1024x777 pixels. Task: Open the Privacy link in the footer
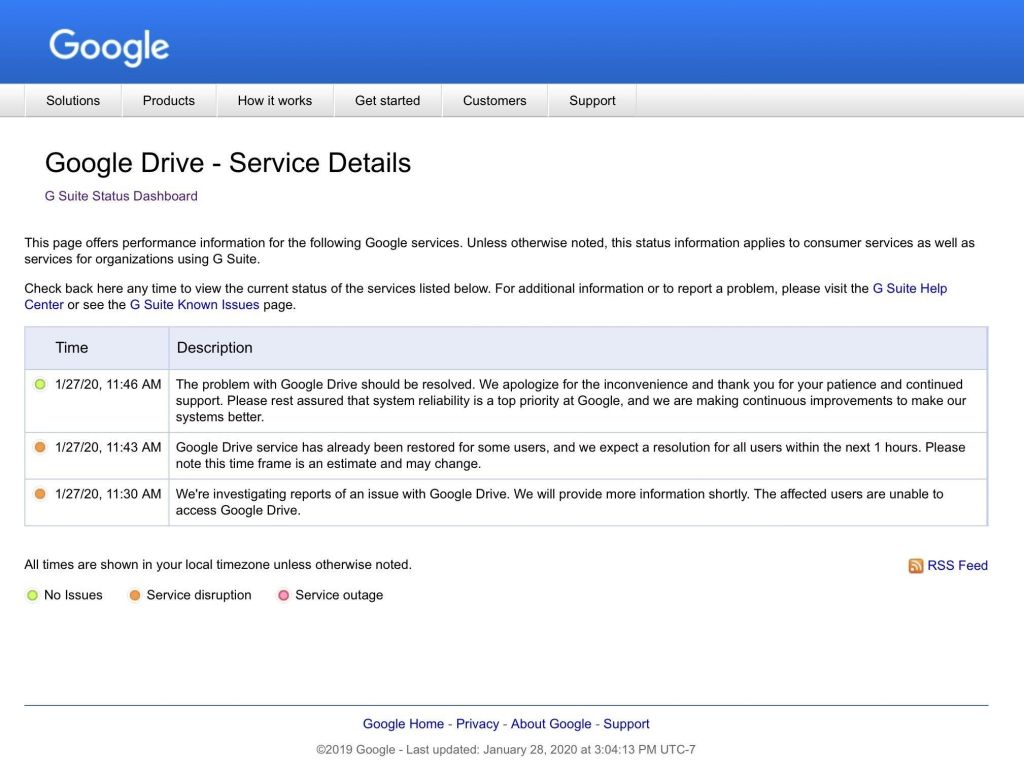(x=477, y=723)
